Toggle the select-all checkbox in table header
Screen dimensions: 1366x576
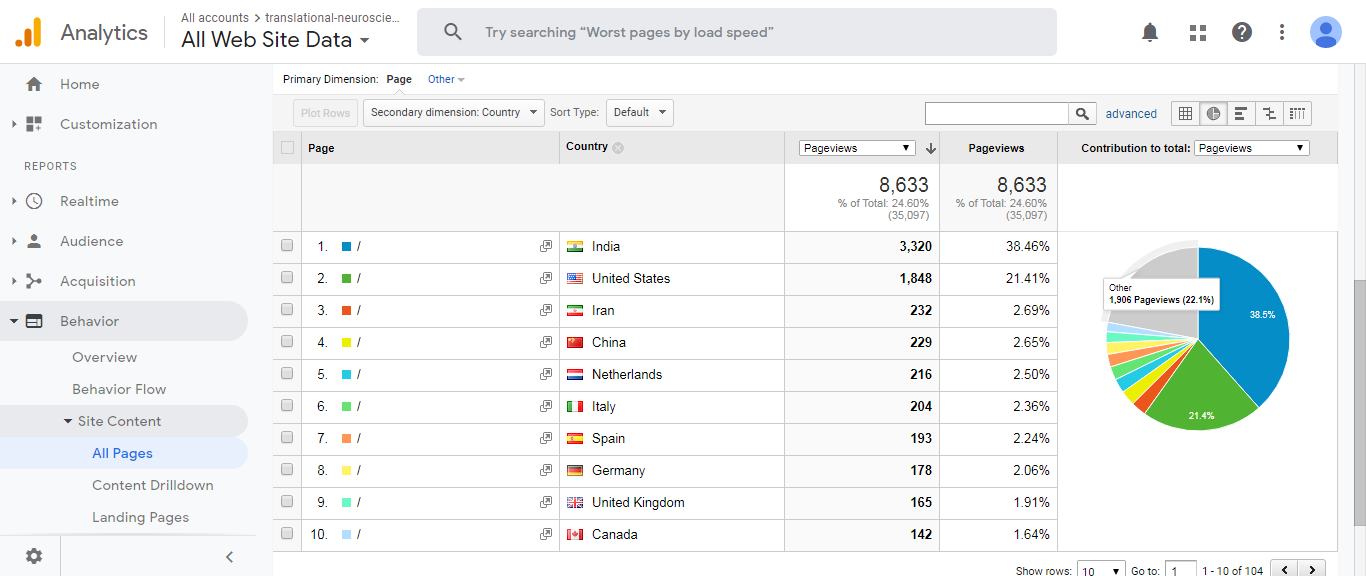(288, 148)
